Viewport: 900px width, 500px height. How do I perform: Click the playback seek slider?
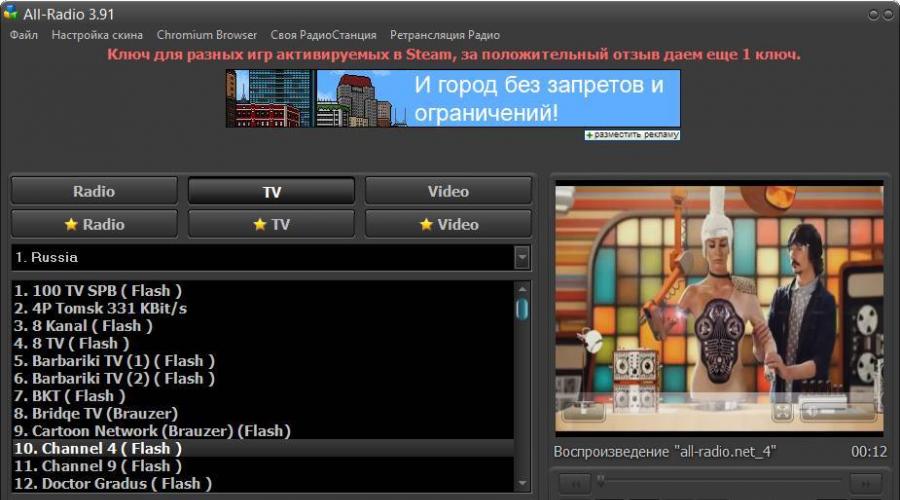coord(720,479)
